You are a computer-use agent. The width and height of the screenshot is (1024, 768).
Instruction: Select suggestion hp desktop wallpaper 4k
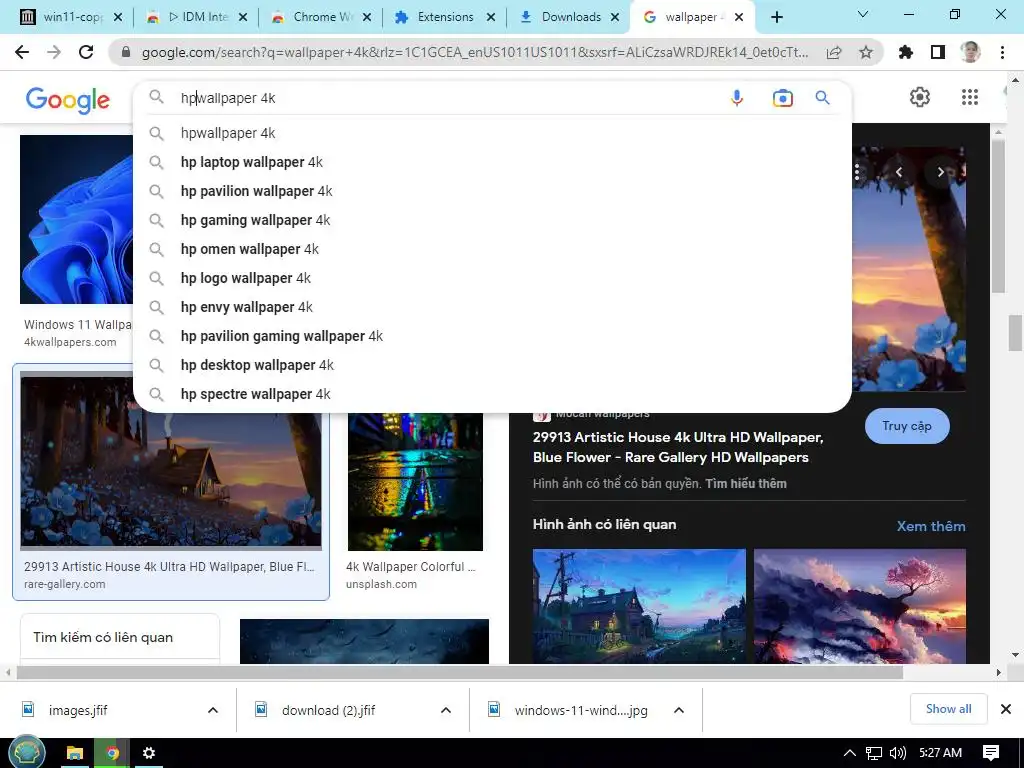click(492, 365)
